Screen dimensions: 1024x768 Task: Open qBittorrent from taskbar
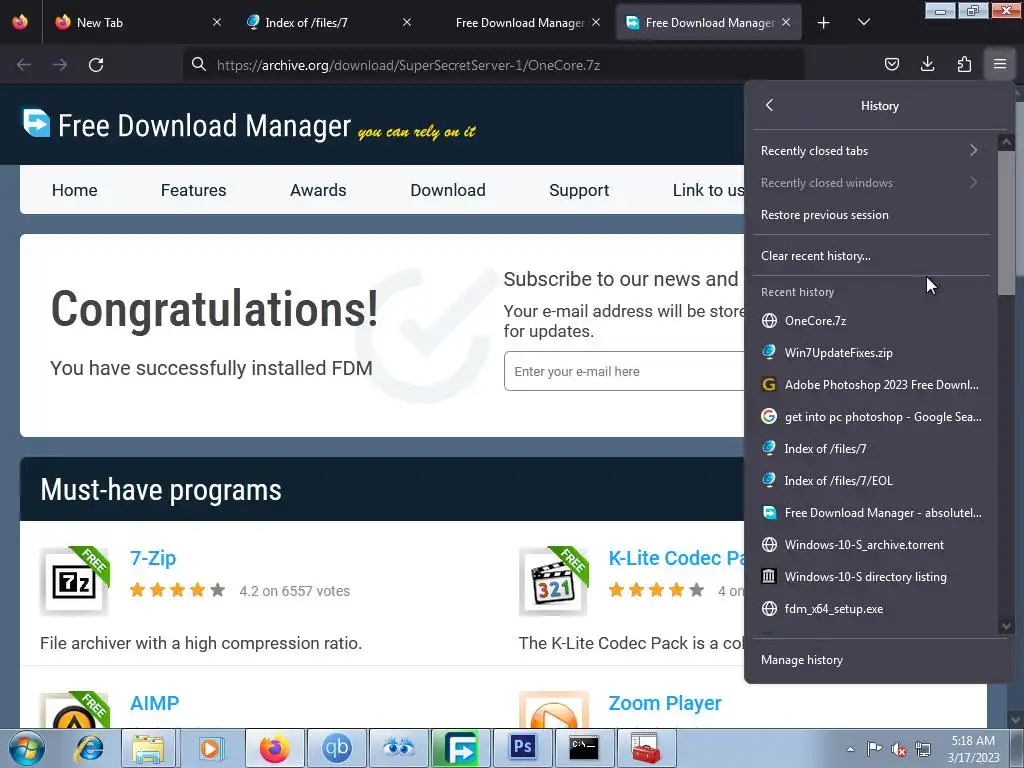(336, 748)
